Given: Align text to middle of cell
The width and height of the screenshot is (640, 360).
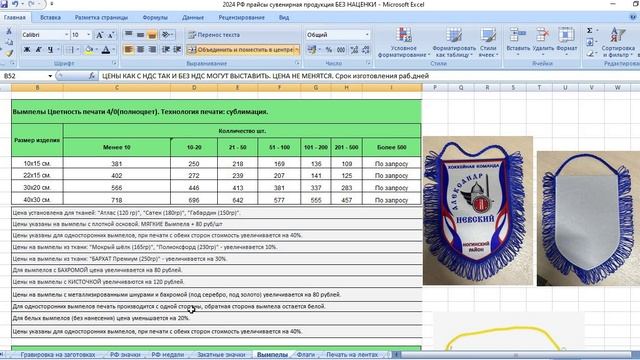Looking at the screenshot, I should [x=140, y=35].
